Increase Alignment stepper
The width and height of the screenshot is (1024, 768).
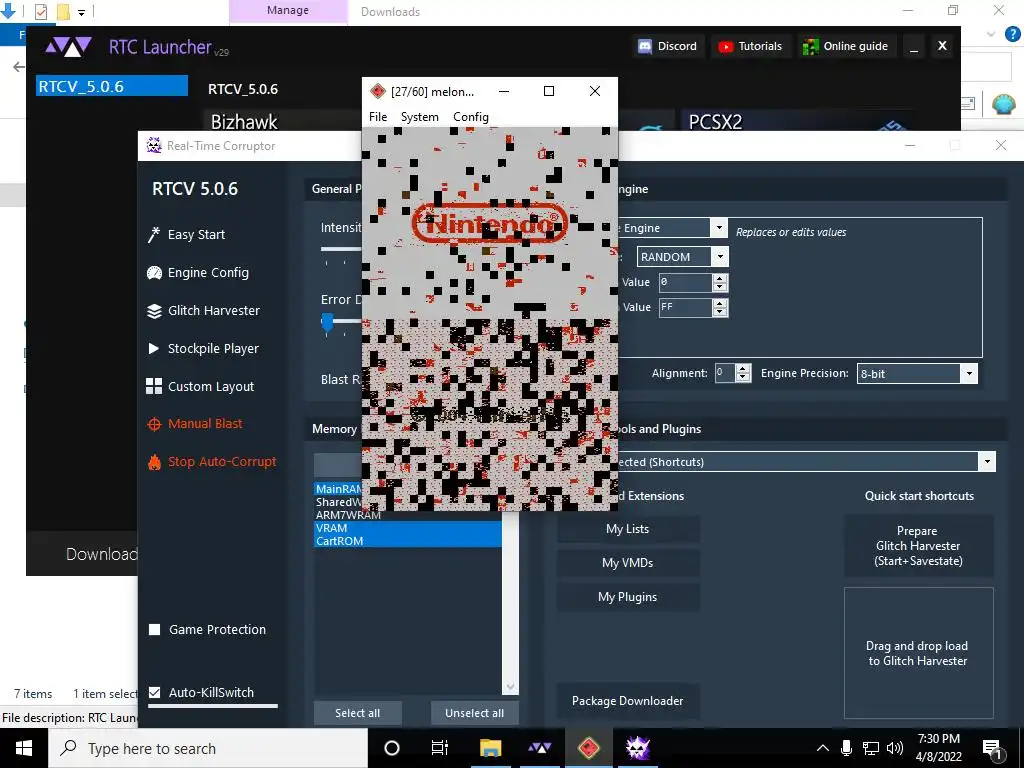(743, 369)
